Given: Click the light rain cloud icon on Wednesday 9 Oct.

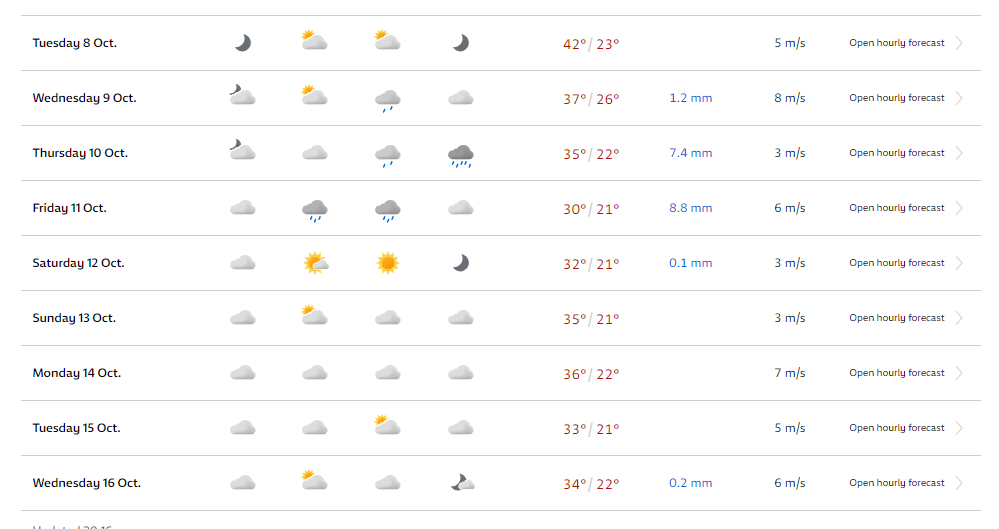Looking at the screenshot, I should pyautogui.click(x=387, y=100).
